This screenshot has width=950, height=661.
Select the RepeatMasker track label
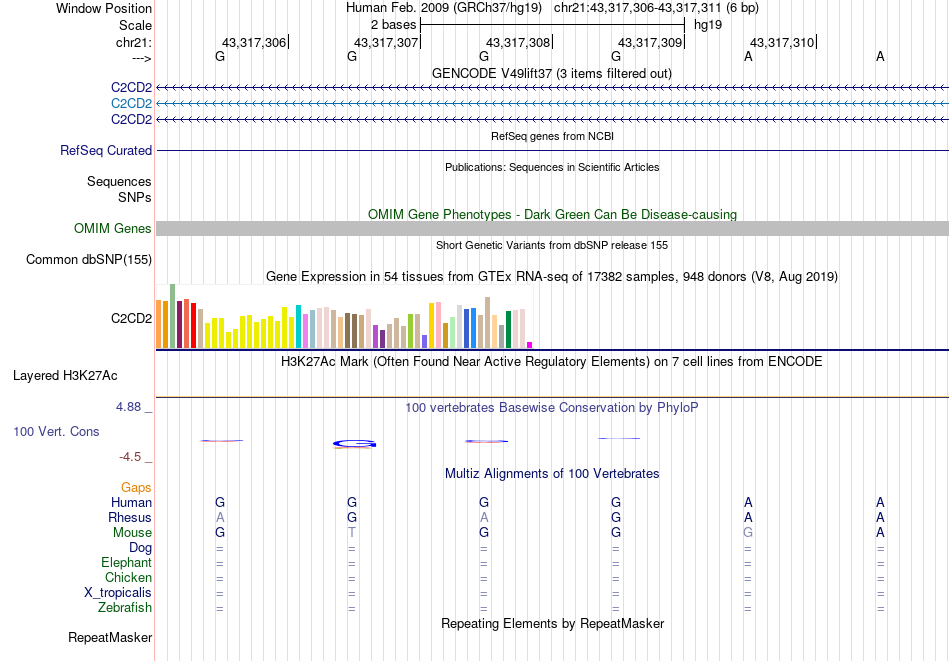110,637
